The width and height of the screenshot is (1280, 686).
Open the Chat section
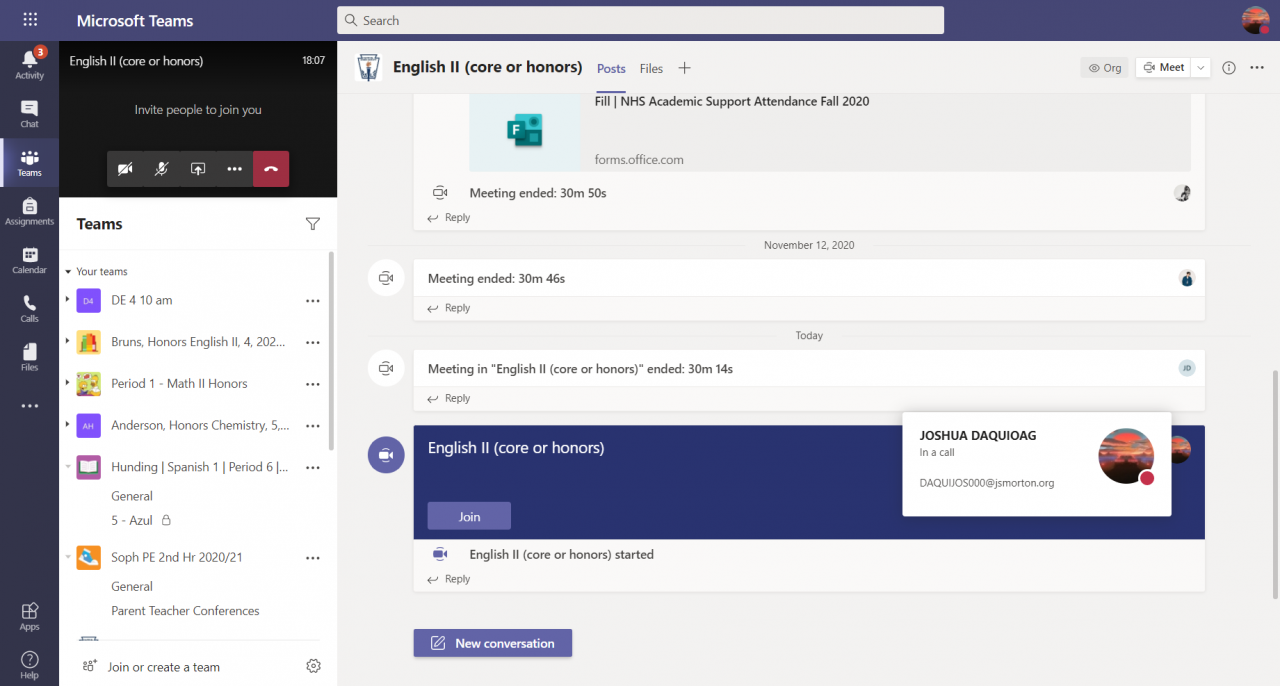(29, 114)
